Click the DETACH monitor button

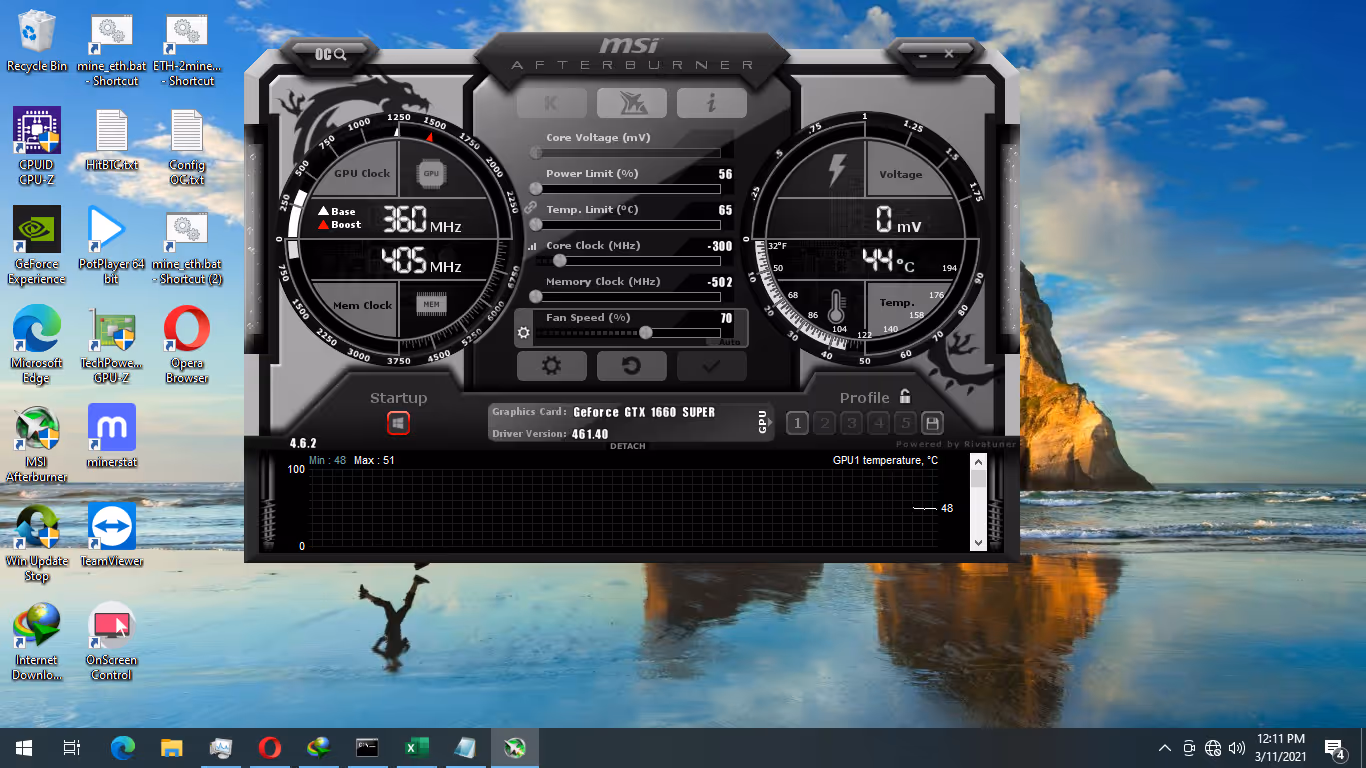(x=627, y=446)
